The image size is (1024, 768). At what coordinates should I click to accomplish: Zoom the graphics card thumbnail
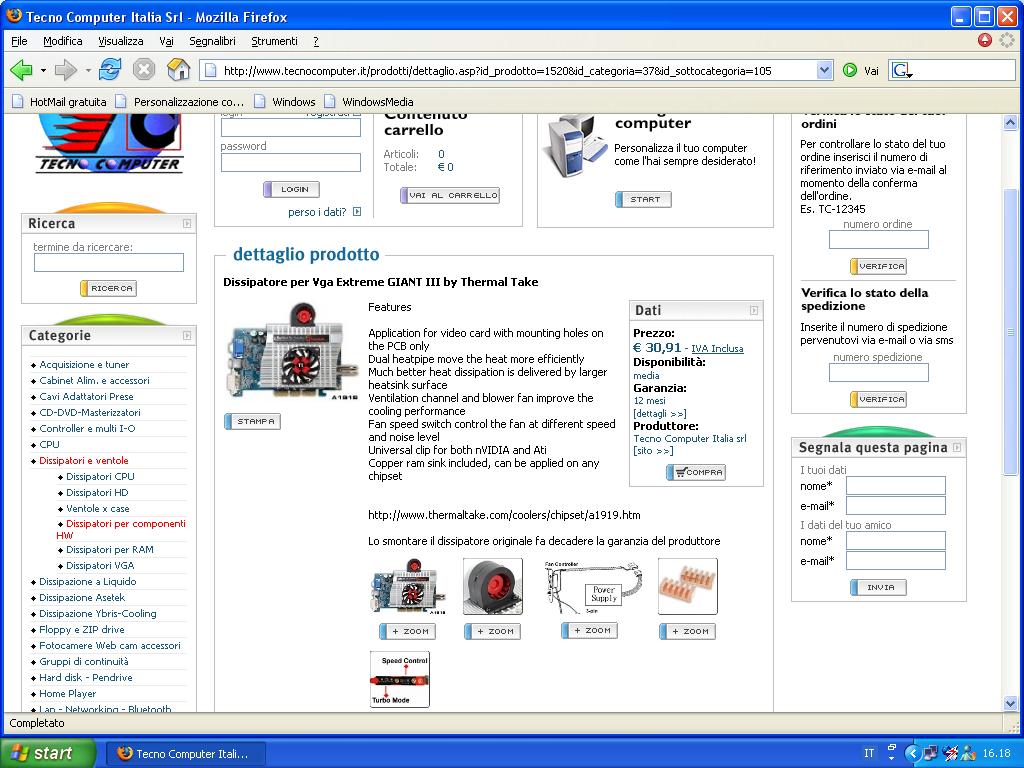pyautogui.click(x=408, y=632)
